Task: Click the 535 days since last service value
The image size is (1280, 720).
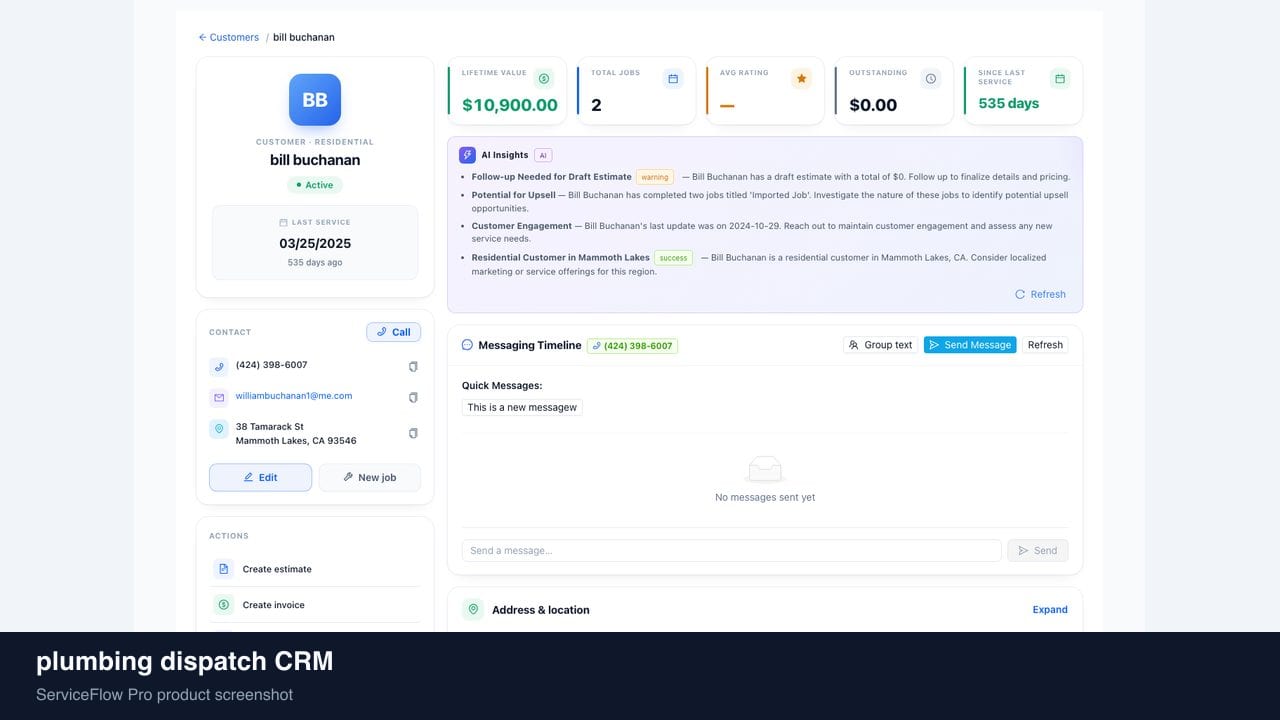Action: 1008,103
